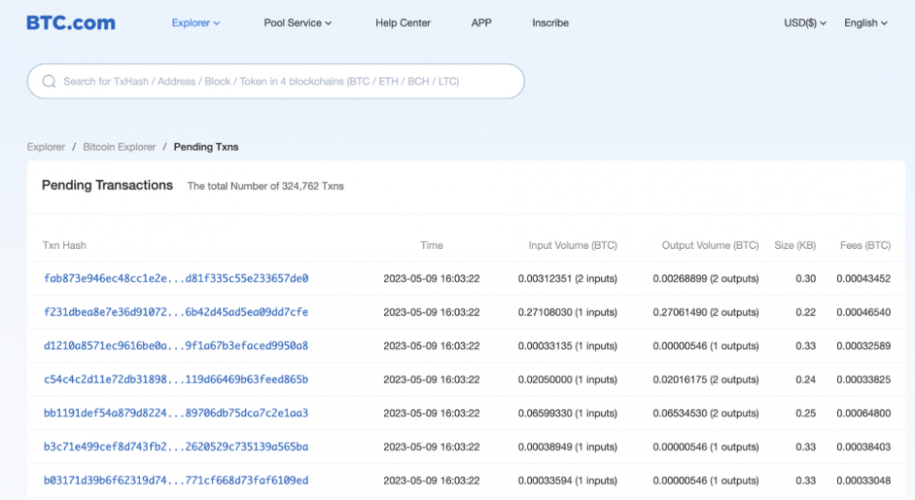Image resolution: width=915 pixels, height=500 pixels.
Task: Focus the TxHash / Address search field
Action: point(280,81)
